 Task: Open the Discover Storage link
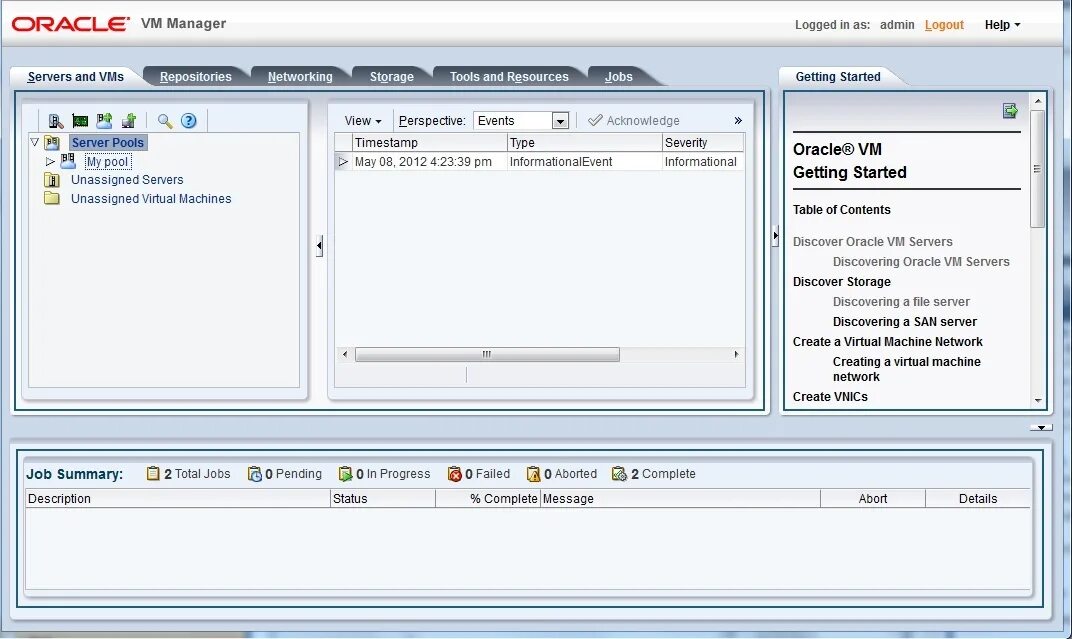tap(842, 282)
